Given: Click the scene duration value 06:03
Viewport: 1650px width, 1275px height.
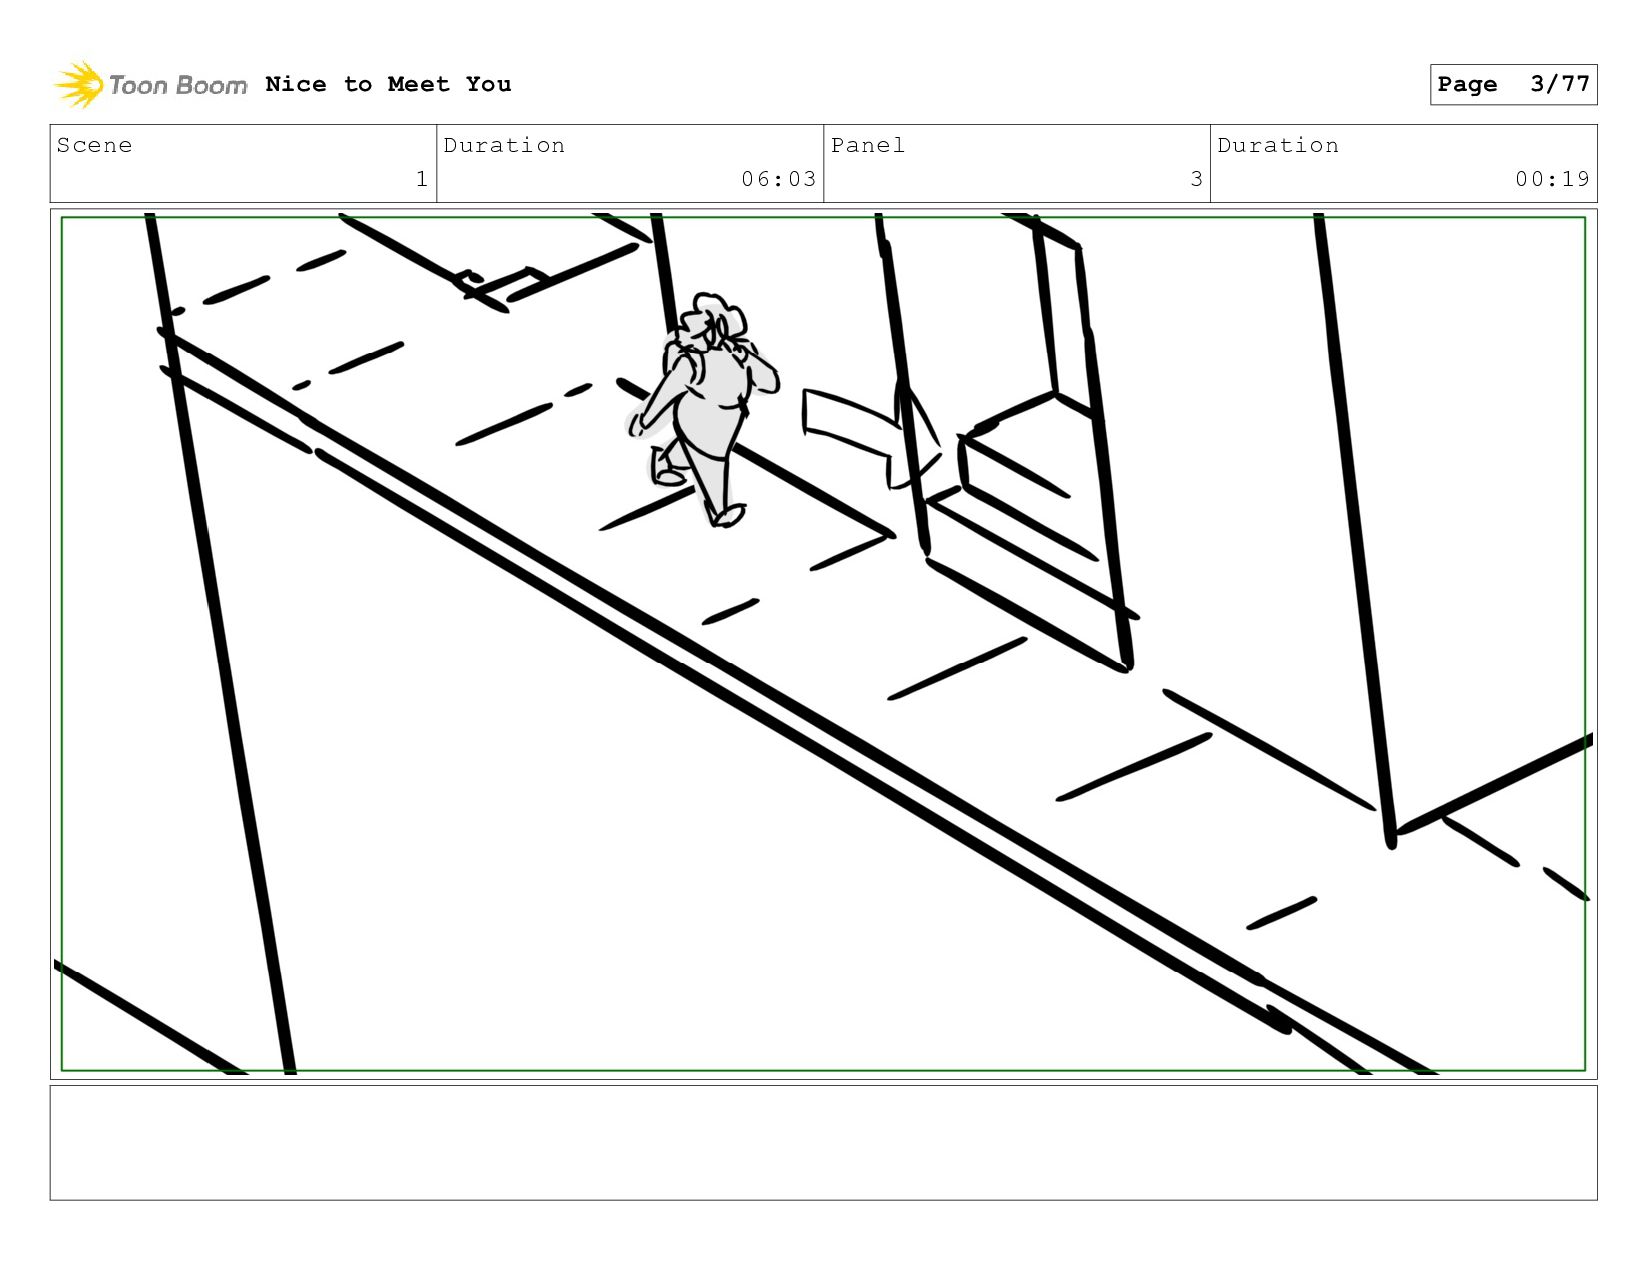Looking at the screenshot, I should pos(779,179).
